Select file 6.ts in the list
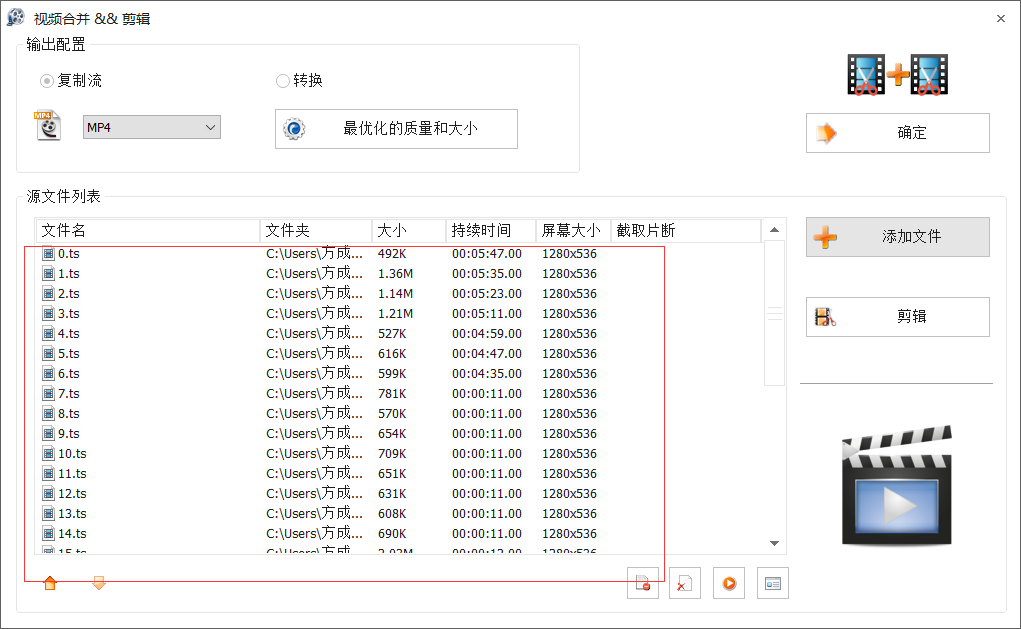 [68, 374]
